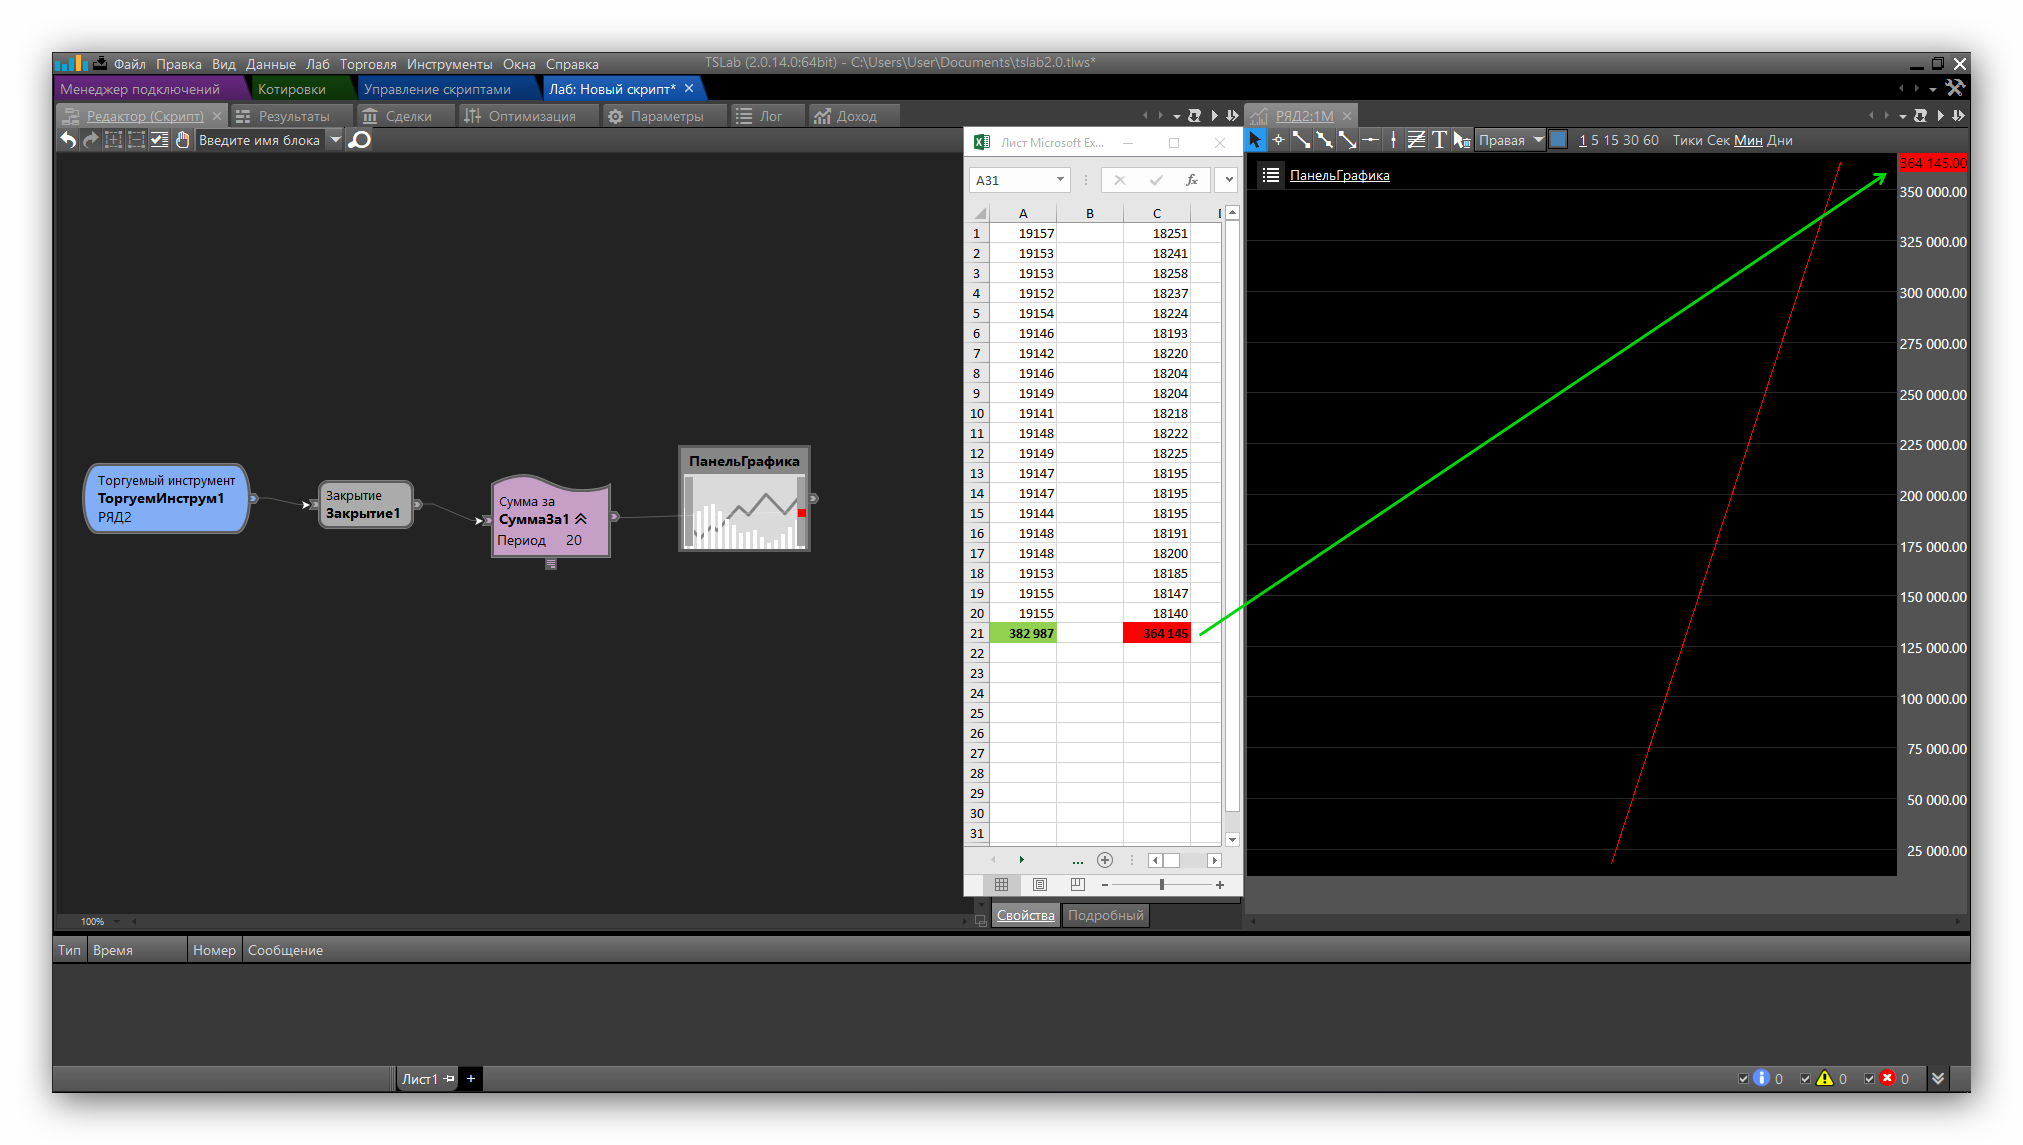Select the crosshair tool in chart toolbar
Screen dimensions: 2023x1145
[x=1278, y=140]
